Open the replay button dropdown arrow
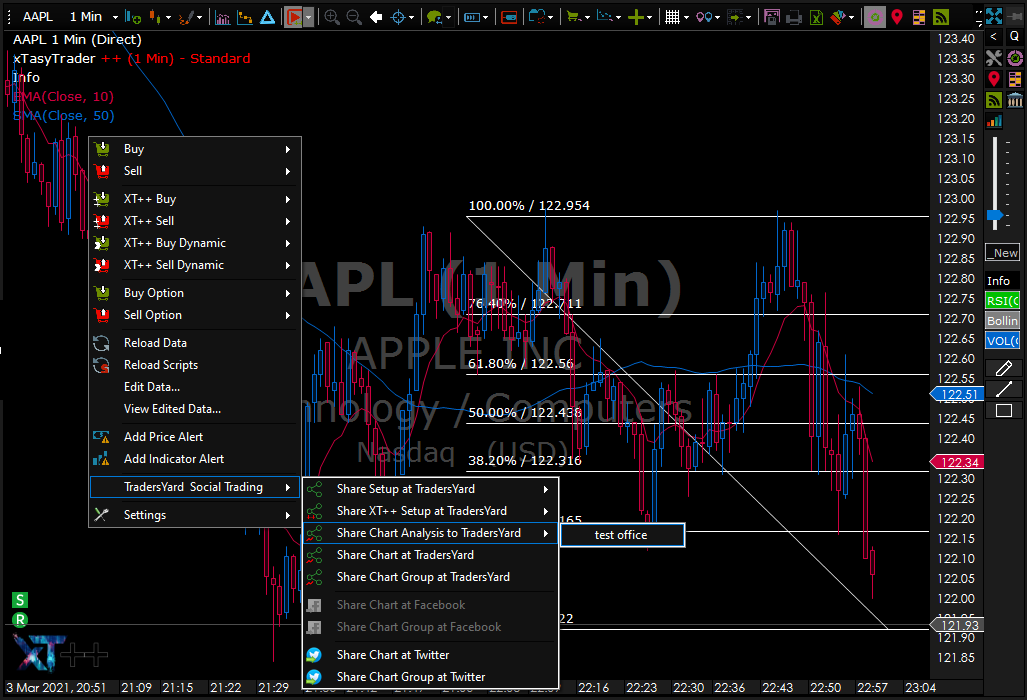Screen dimensions: 1027x700 coord(308,17)
